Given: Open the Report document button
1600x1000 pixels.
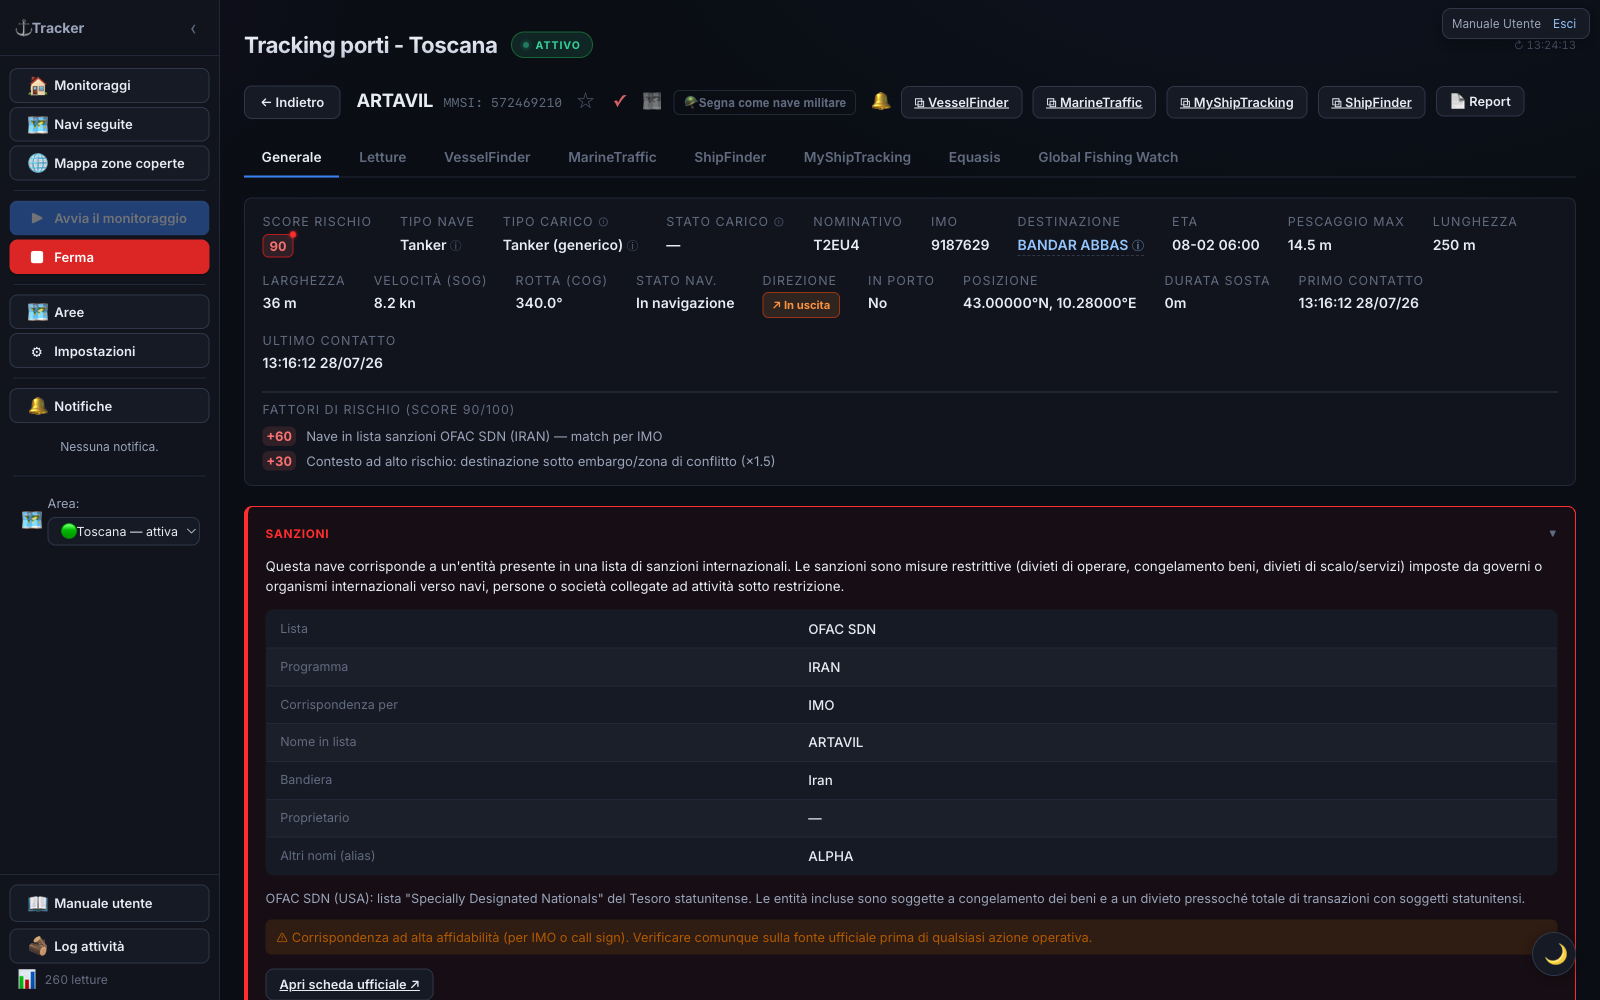Looking at the screenshot, I should [1480, 101].
